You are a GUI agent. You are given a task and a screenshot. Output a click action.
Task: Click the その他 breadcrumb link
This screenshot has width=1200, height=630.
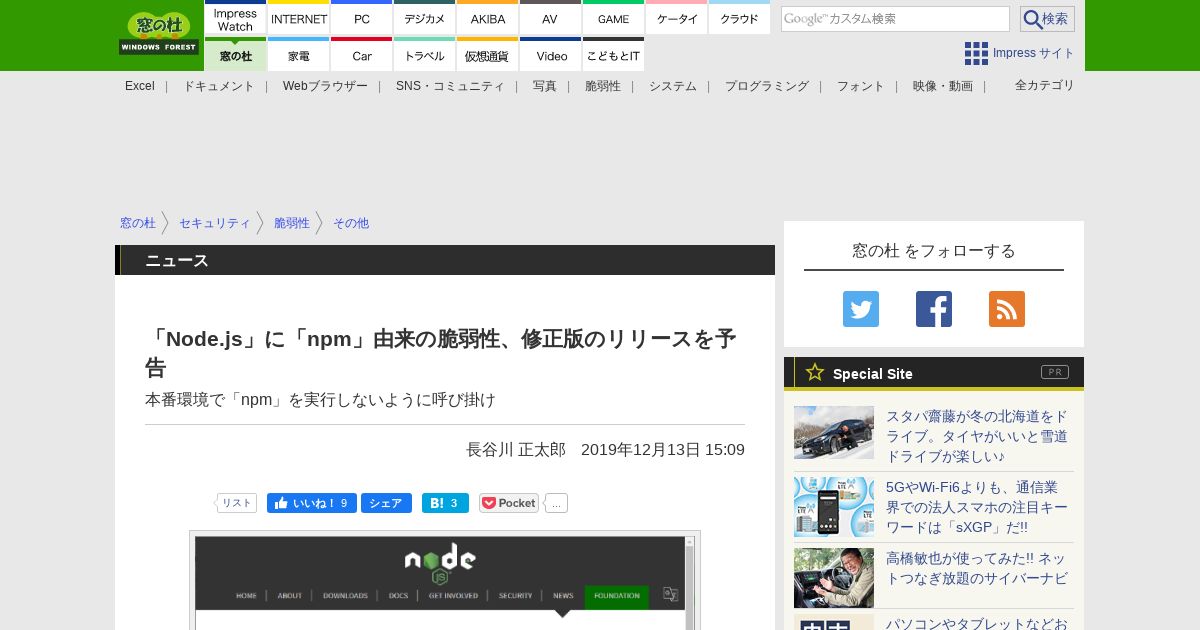(x=351, y=223)
